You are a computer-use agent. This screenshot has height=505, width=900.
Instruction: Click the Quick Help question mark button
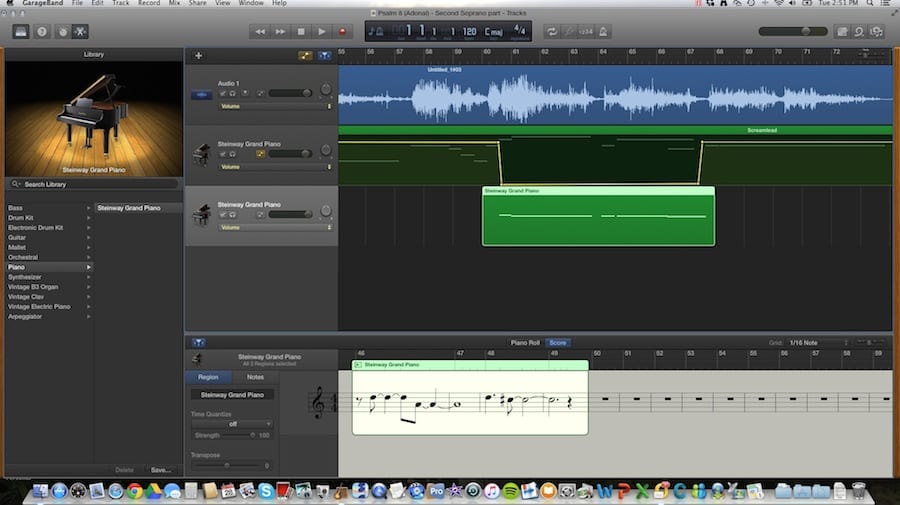pyautogui.click(x=42, y=32)
